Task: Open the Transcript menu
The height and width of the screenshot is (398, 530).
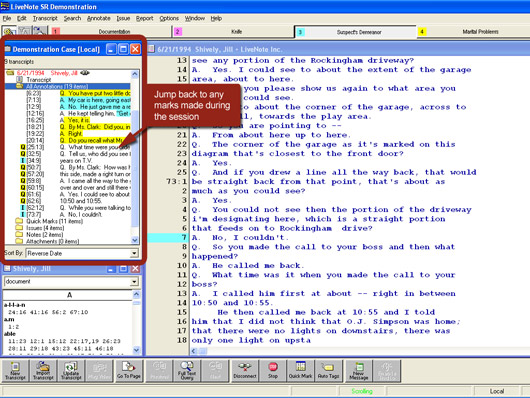Action: tap(45, 18)
